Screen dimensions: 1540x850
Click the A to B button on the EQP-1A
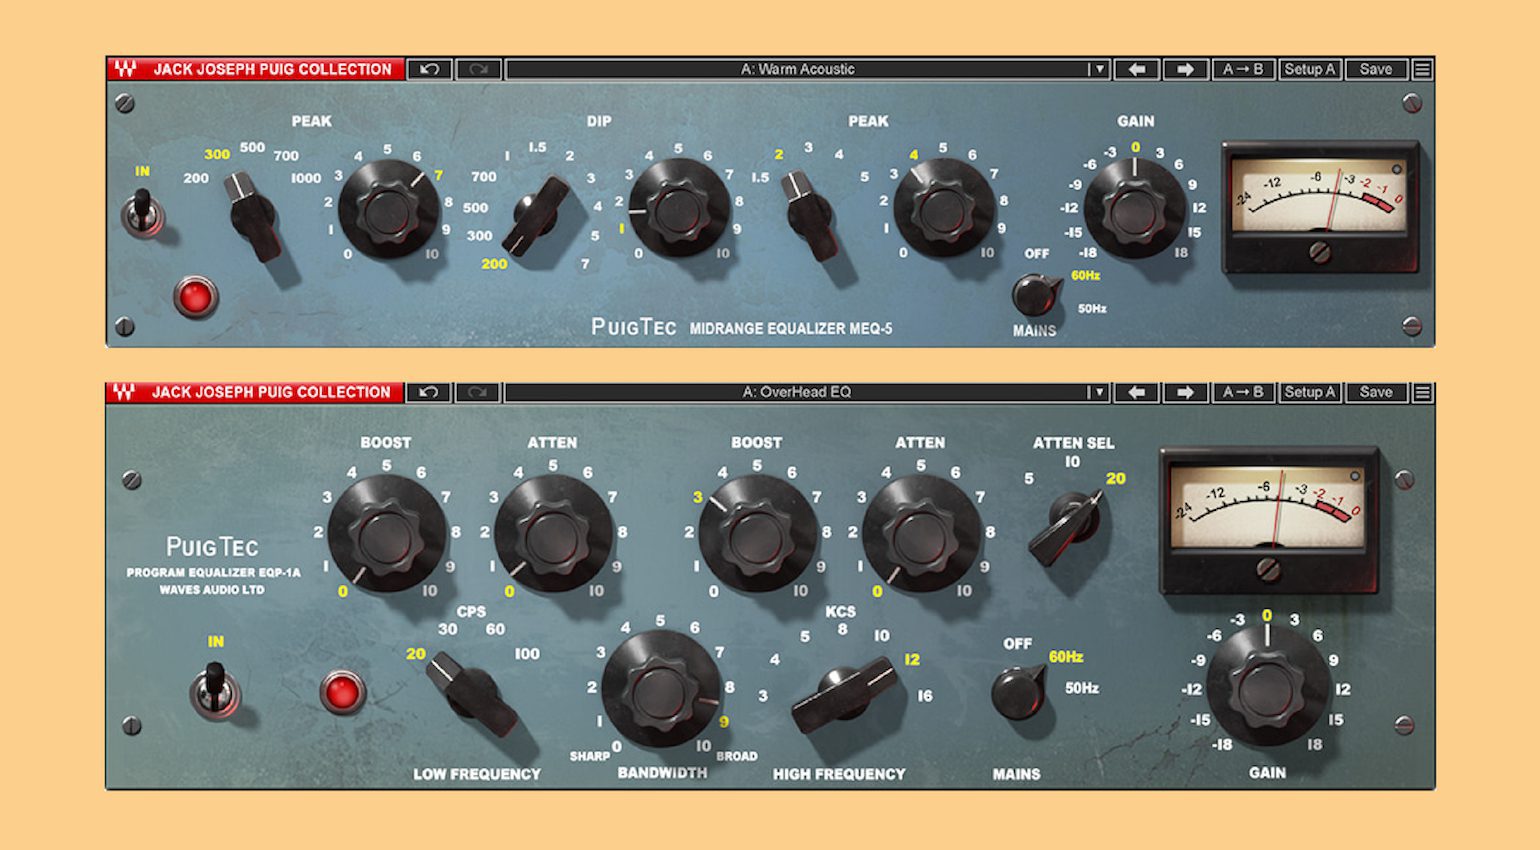tap(1245, 392)
